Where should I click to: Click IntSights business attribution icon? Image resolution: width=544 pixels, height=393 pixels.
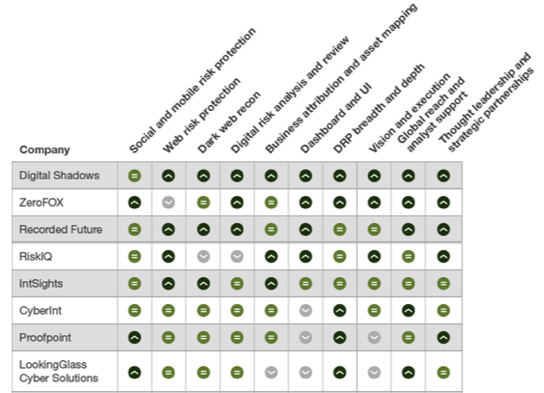271,284
